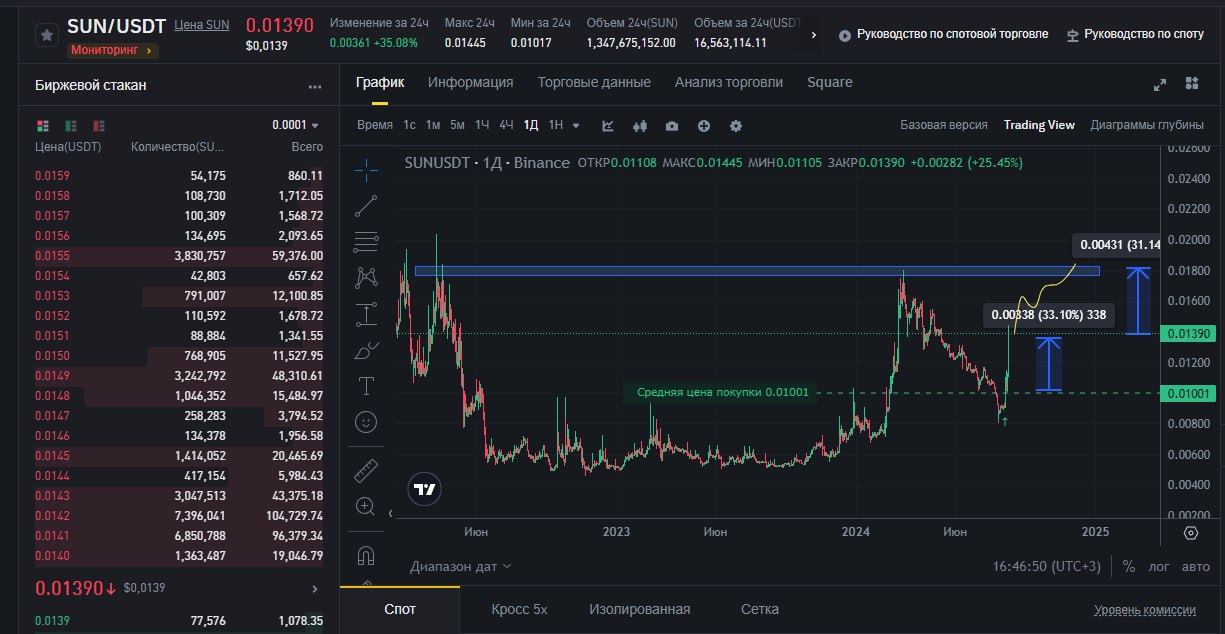The image size is (1225, 634).
Task: Open the 0.0001 price grouping dropdown
Action: (295, 125)
